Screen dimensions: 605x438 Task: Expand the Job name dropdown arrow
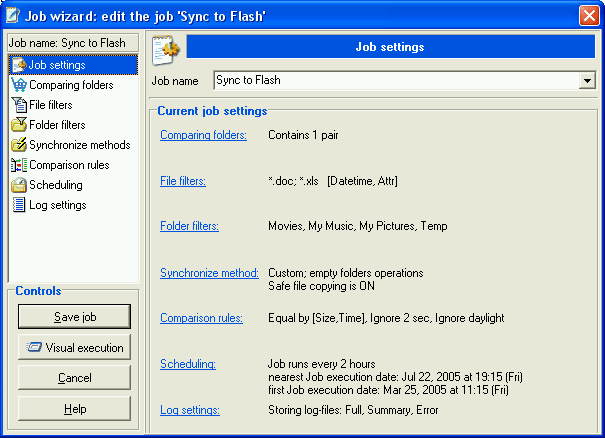[x=588, y=81]
